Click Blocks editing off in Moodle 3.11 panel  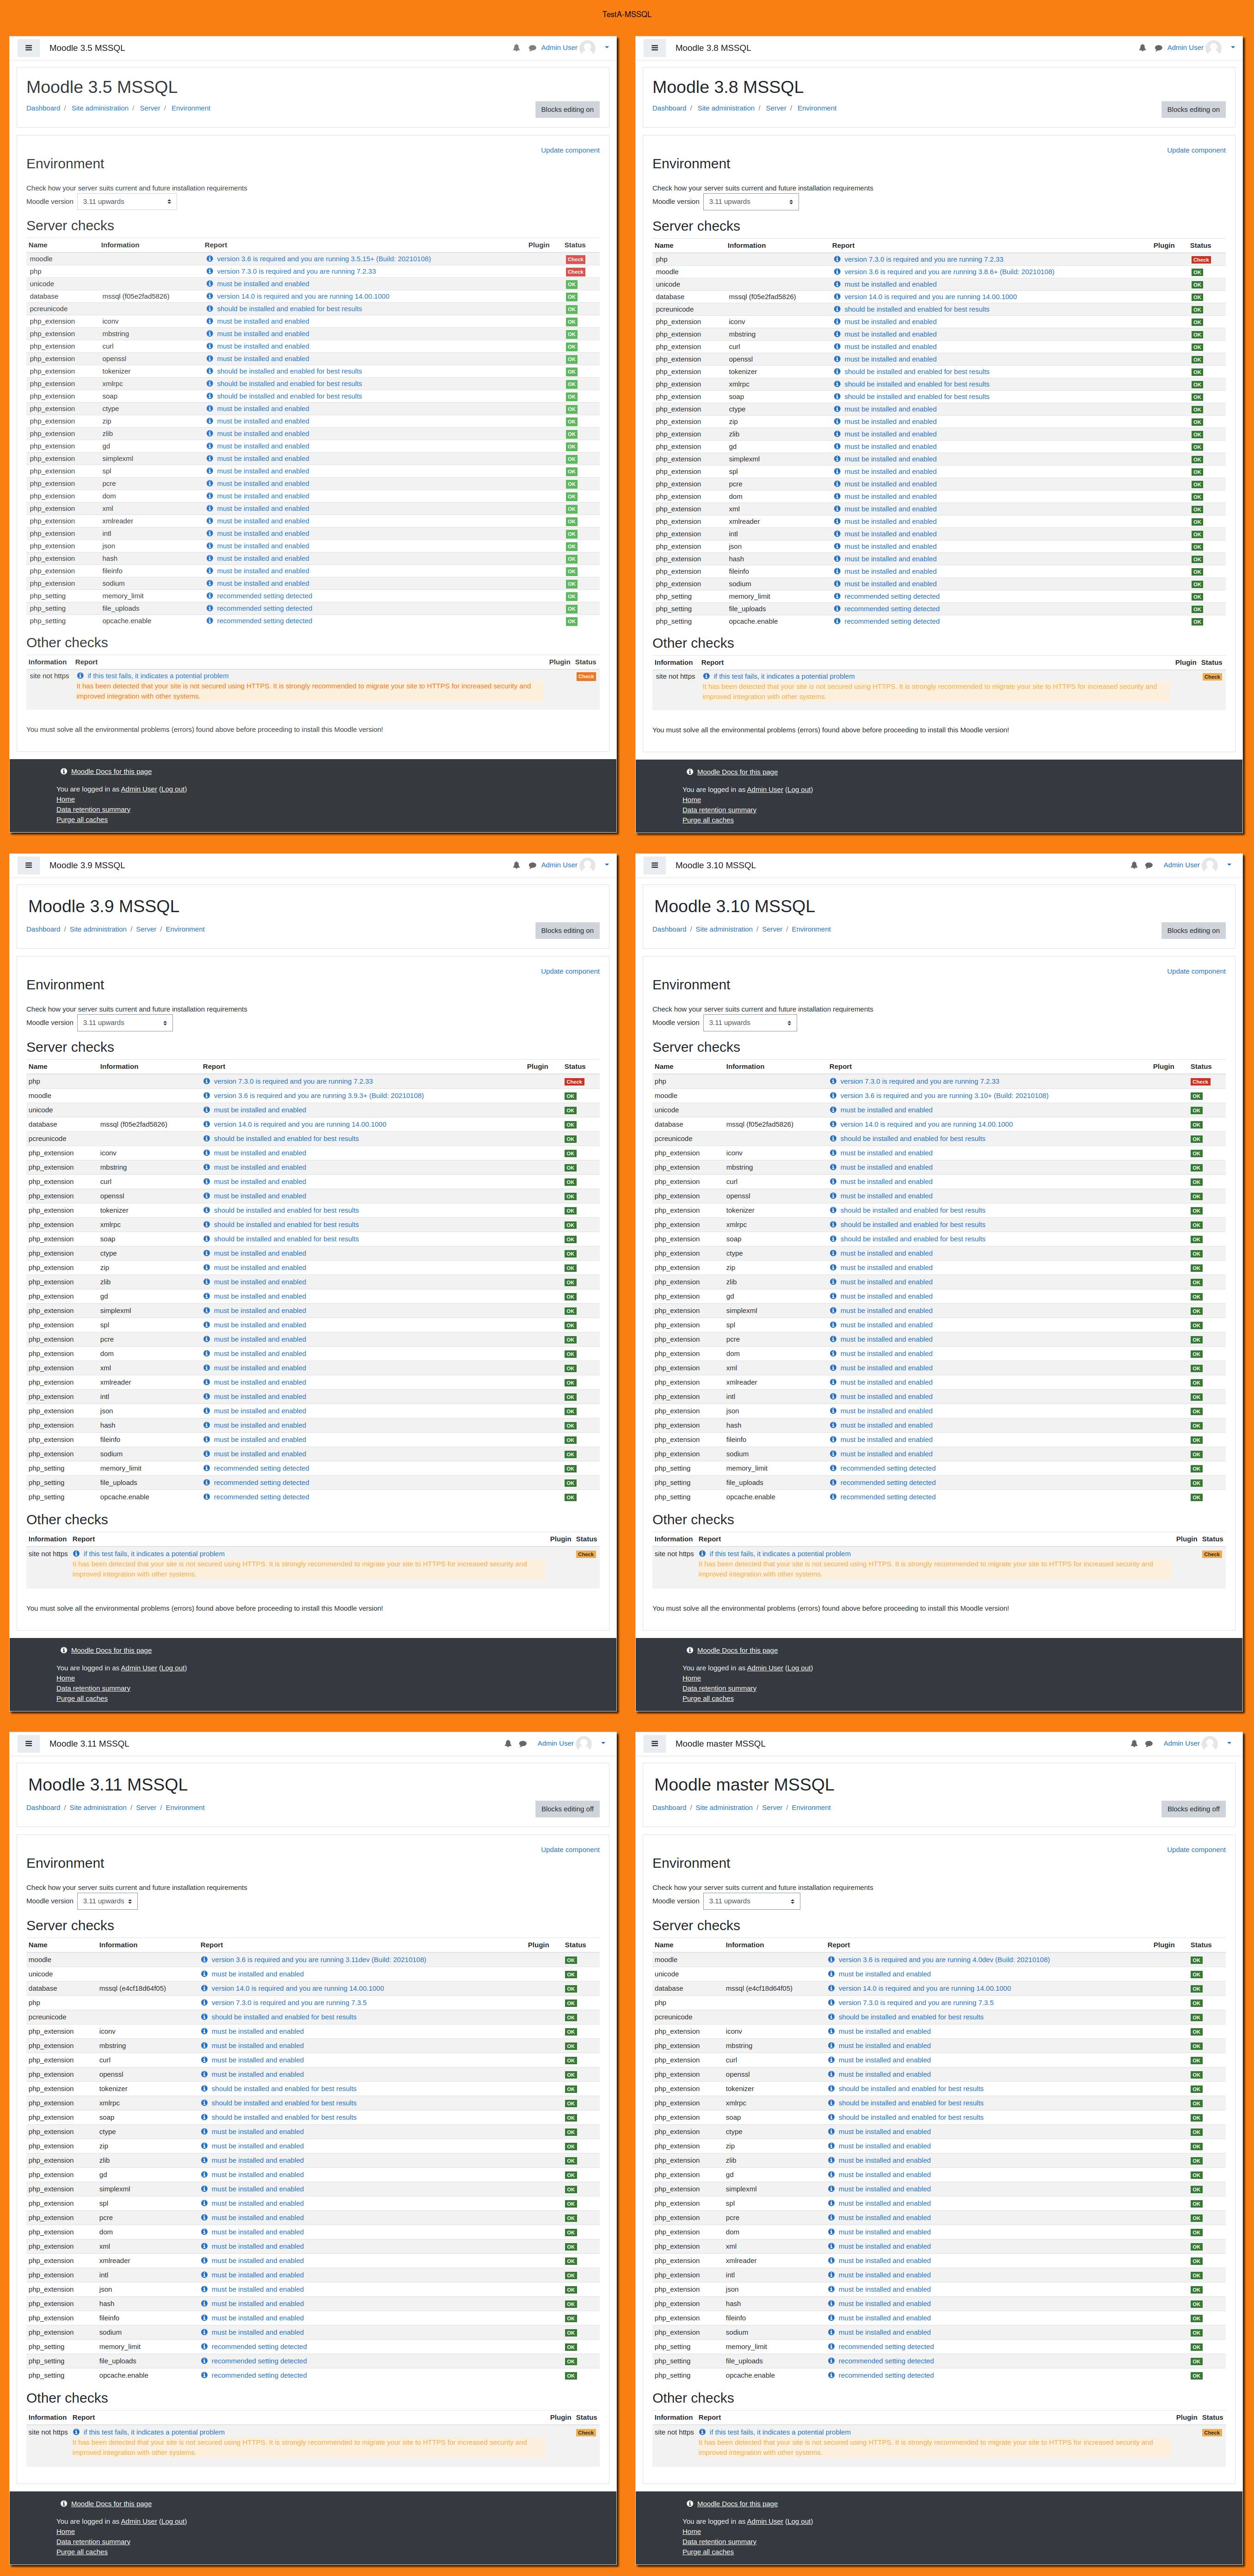click(x=567, y=1809)
